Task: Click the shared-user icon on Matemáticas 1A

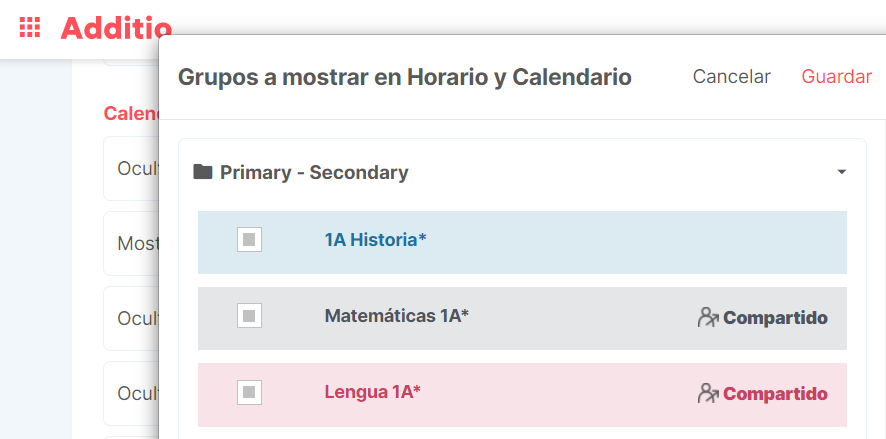Action: 708,318
